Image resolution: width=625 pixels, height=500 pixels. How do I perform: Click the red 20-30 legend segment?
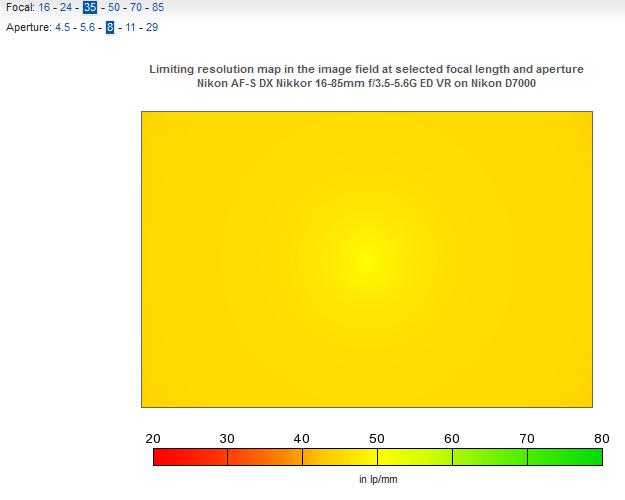tap(191, 457)
